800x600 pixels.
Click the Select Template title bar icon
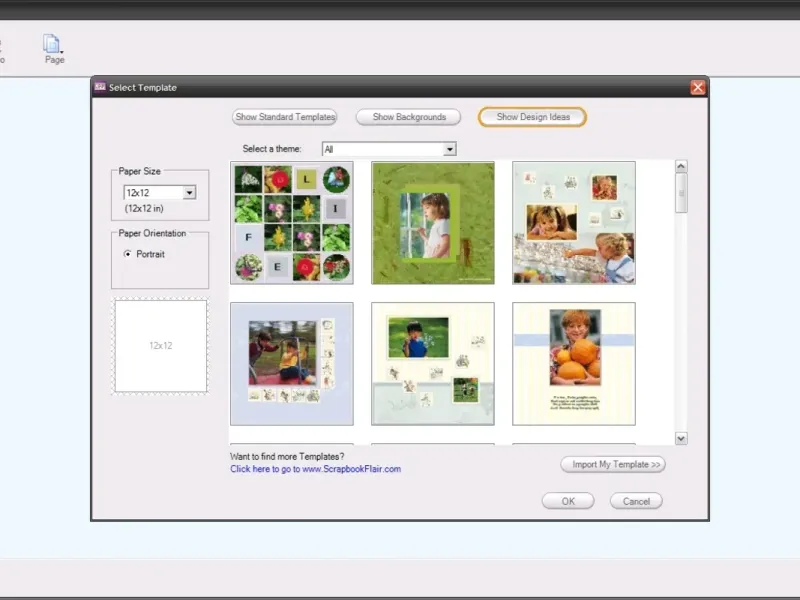pos(100,87)
